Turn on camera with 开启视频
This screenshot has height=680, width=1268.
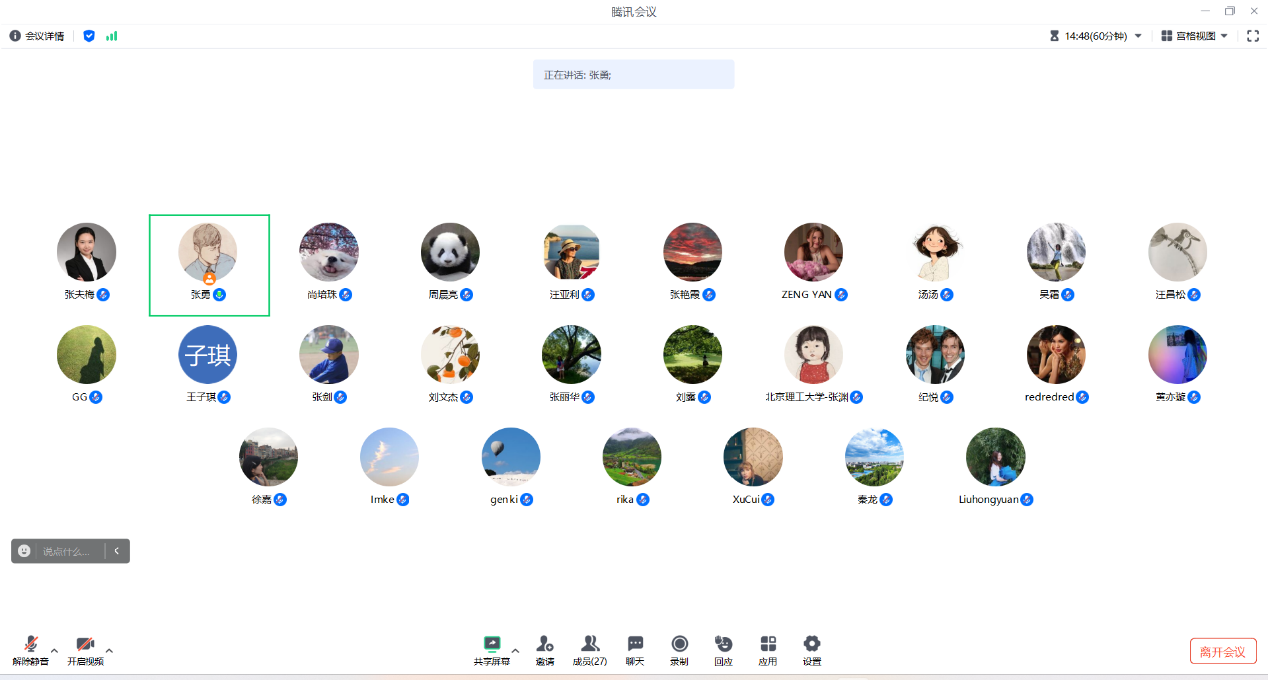tap(85, 644)
